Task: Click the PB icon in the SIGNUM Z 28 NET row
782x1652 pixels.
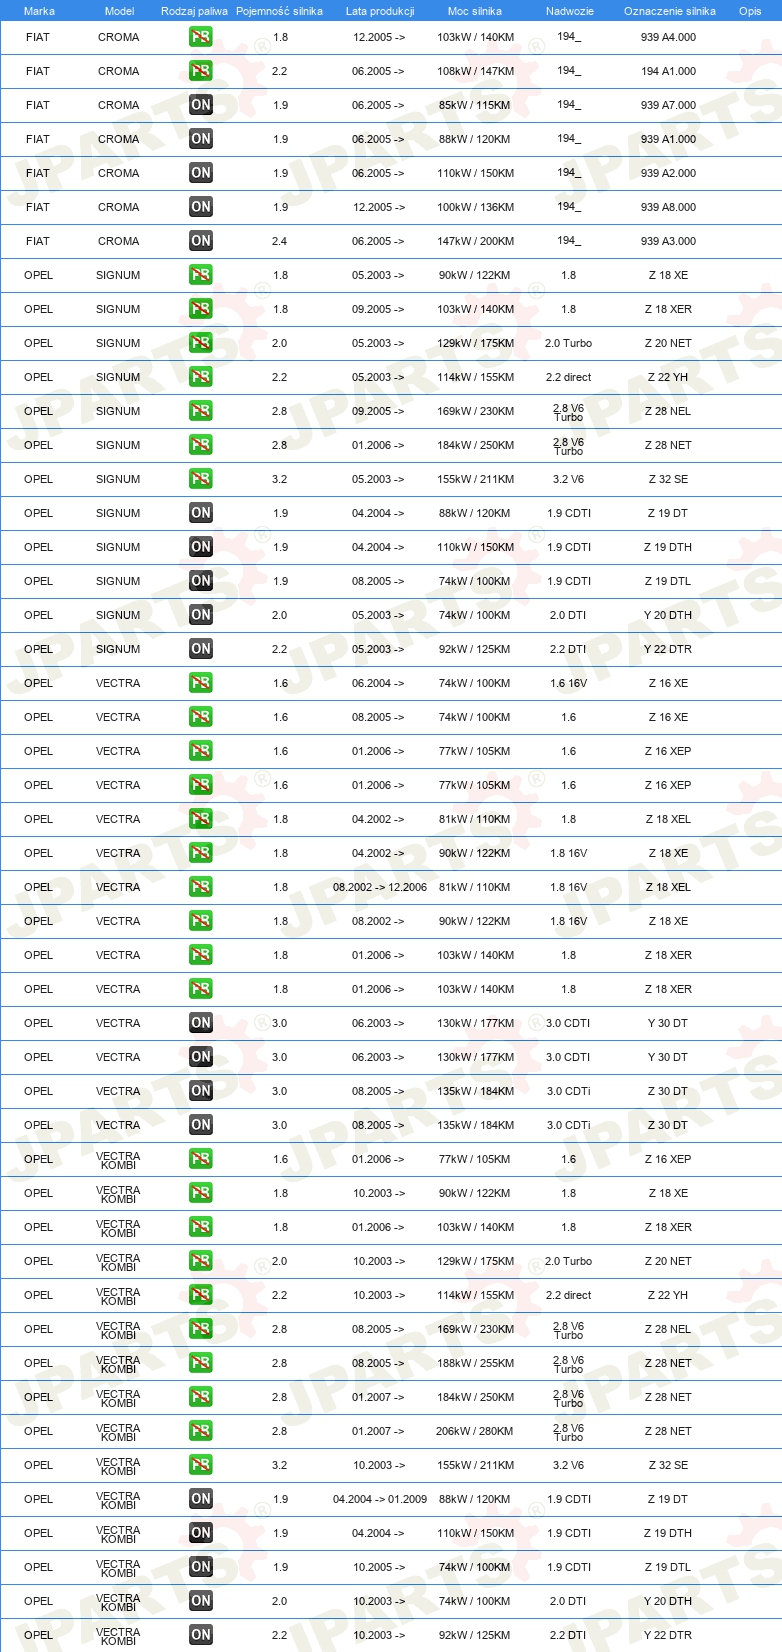Action: [x=201, y=445]
